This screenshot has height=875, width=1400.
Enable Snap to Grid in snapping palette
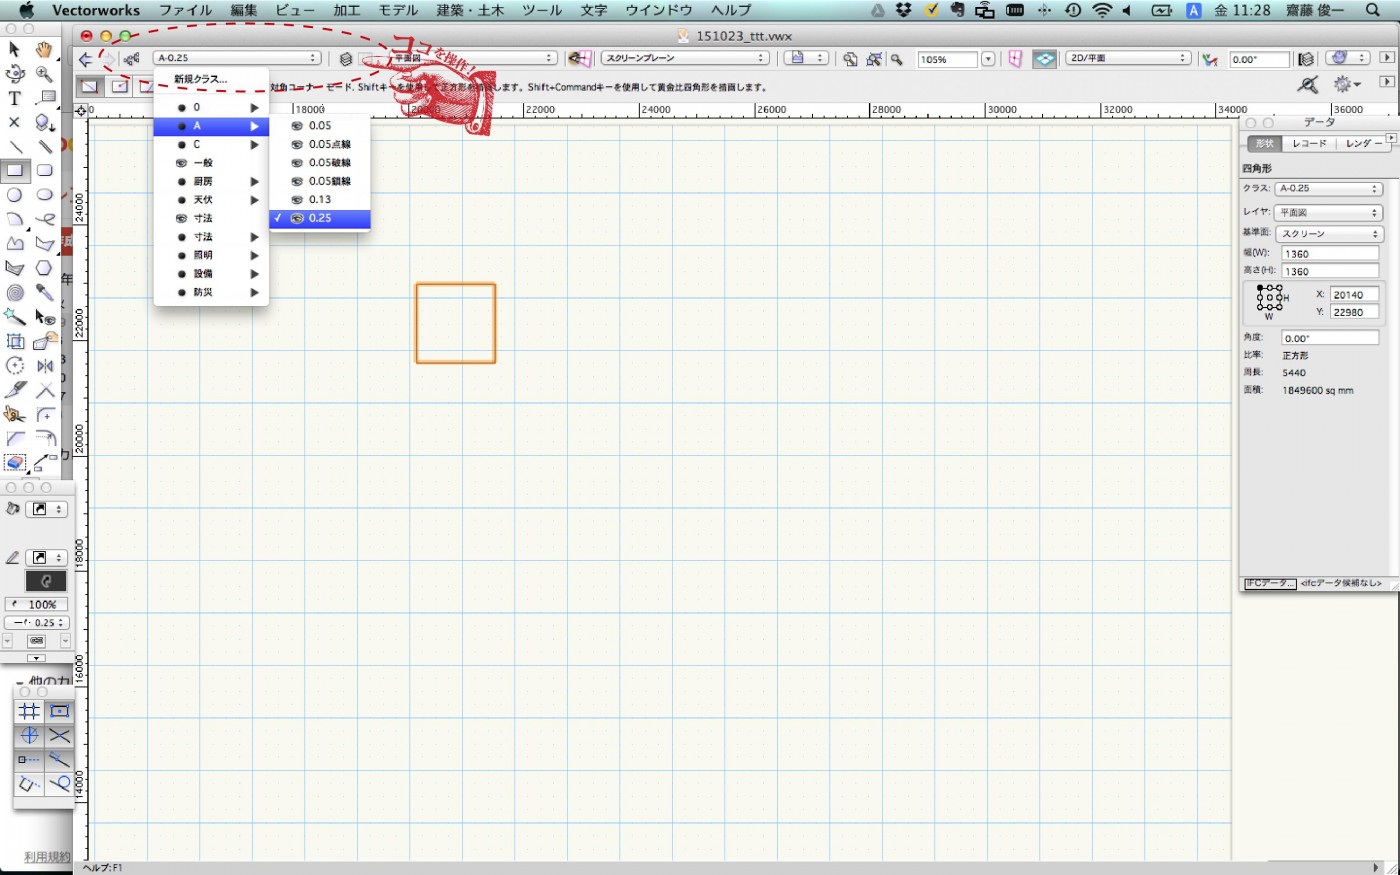point(29,711)
